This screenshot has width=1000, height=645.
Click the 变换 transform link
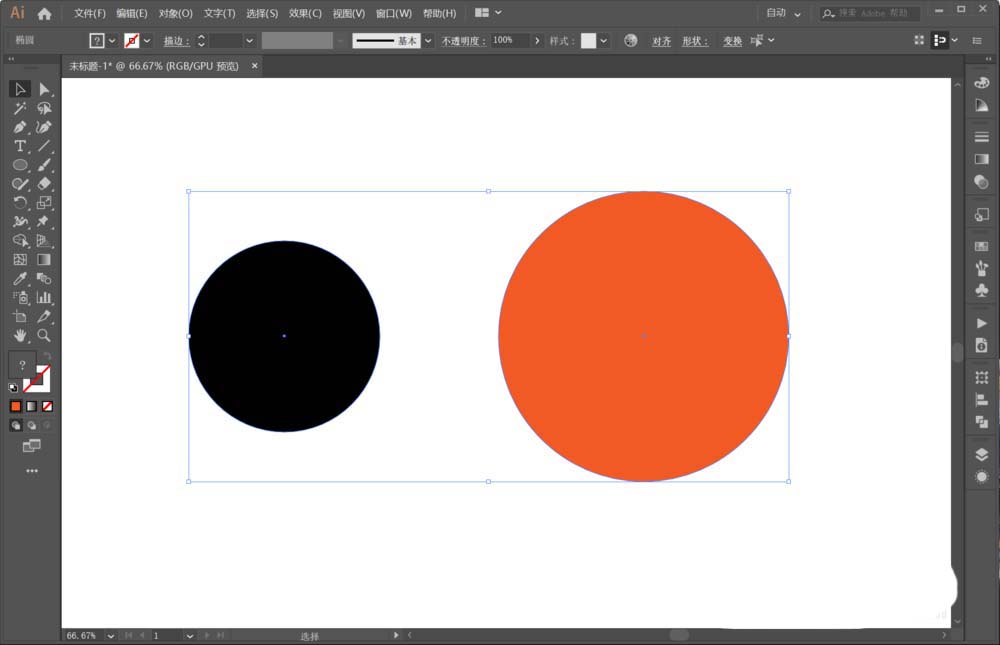pyautogui.click(x=732, y=41)
